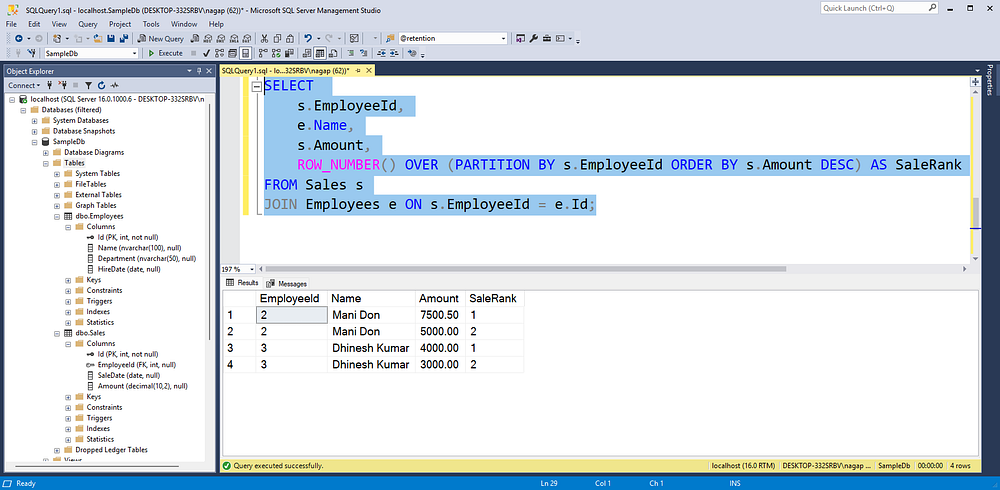Click the Save All icon
Image resolution: width=1000 pixels, height=490 pixels.
pyautogui.click(x=124, y=38)
